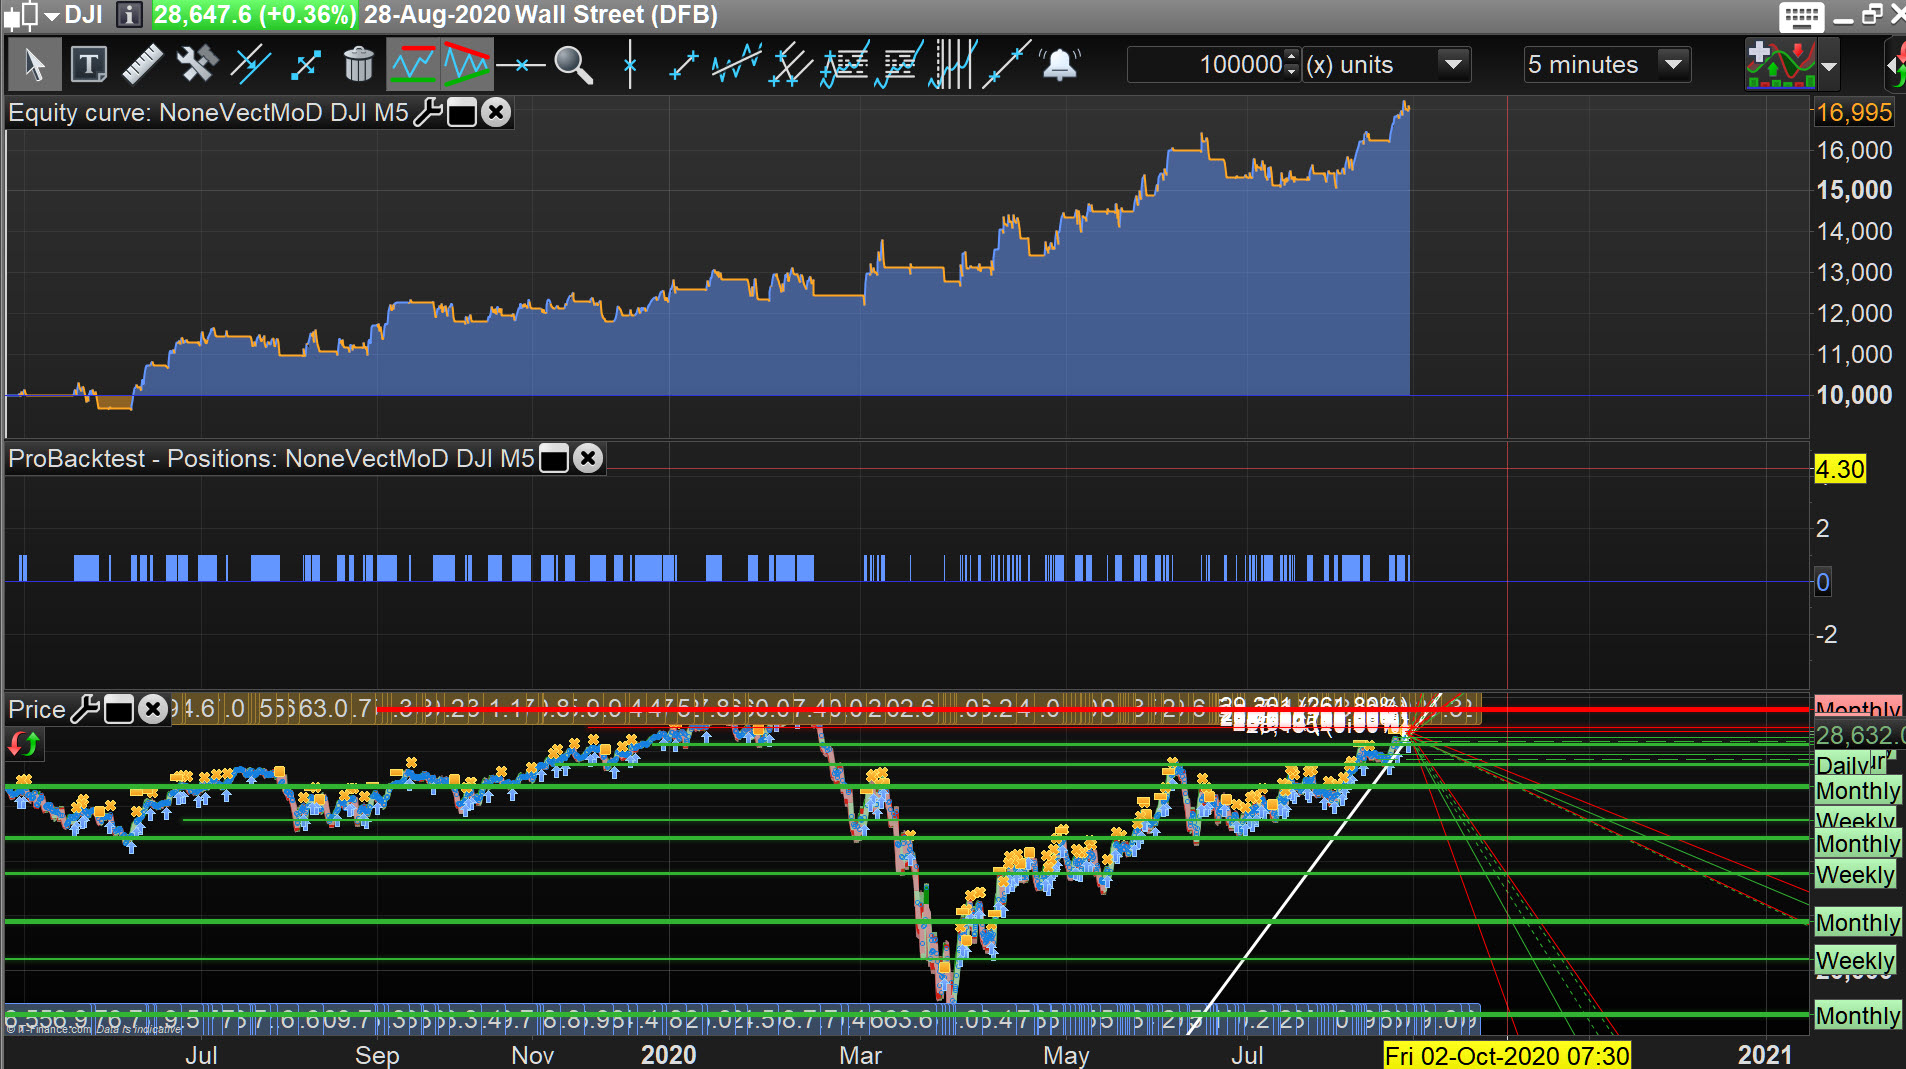This screenshot has width=1906, height=1069.
Task: Choose the second Fibonacci levels tool
Action: click(x=899, y=65)
